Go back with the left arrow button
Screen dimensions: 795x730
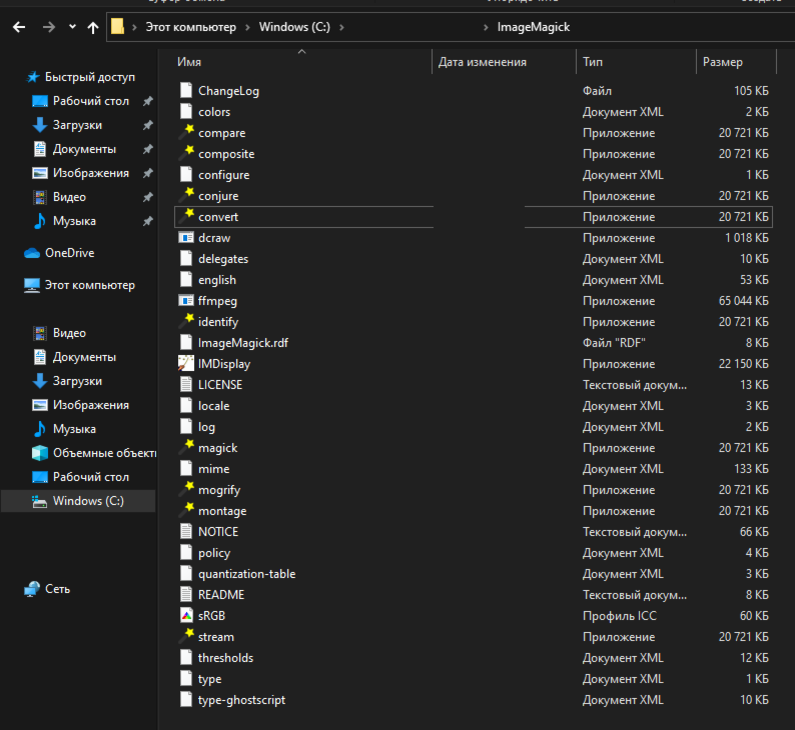coord(19,27)
